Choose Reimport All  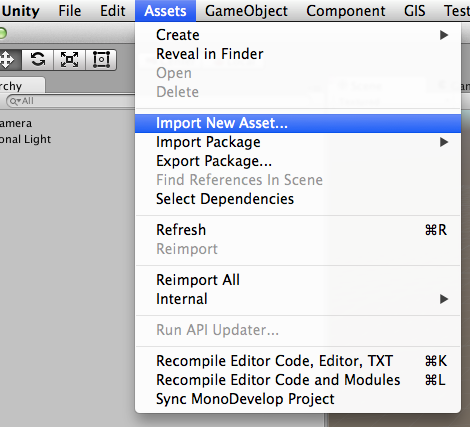[298, 280]
